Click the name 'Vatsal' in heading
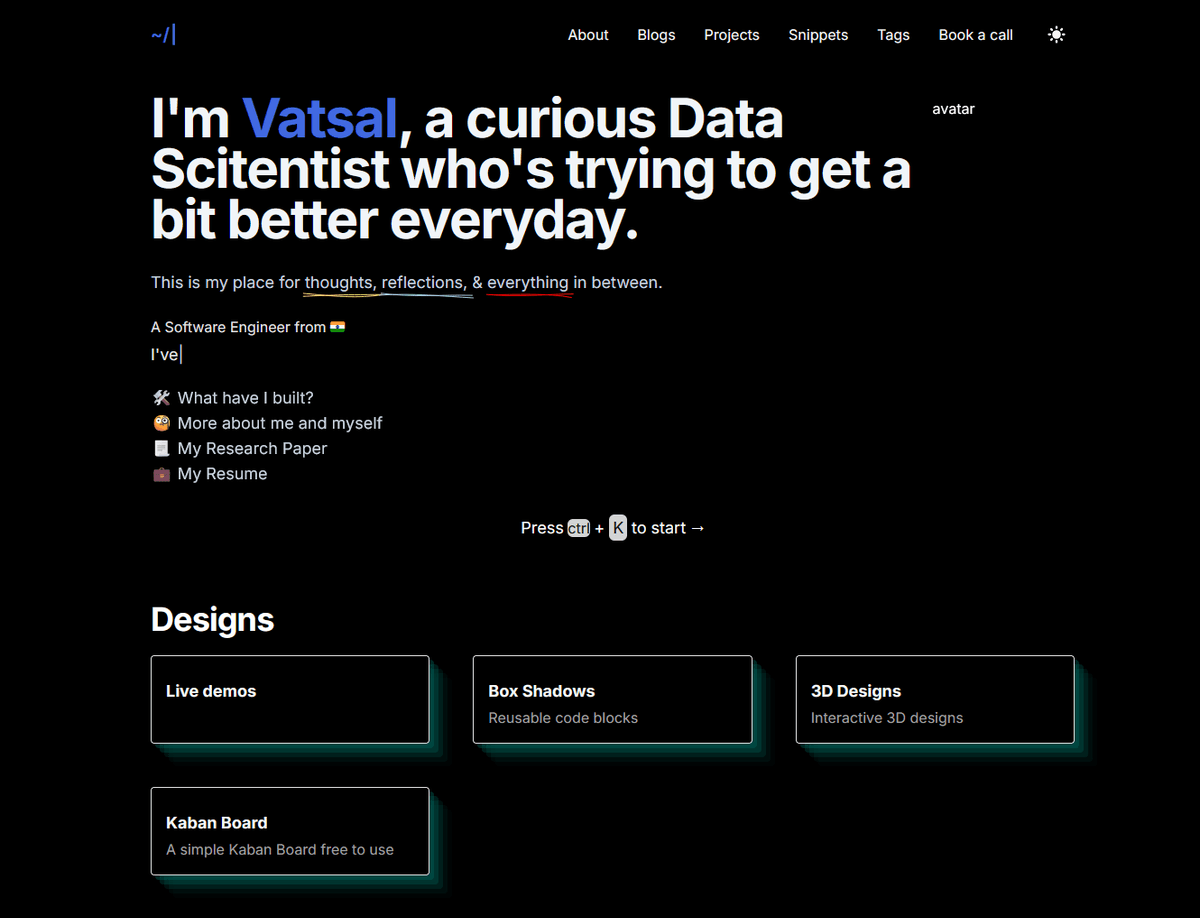The image size is (1200, 918). click(x=320, y=119)
